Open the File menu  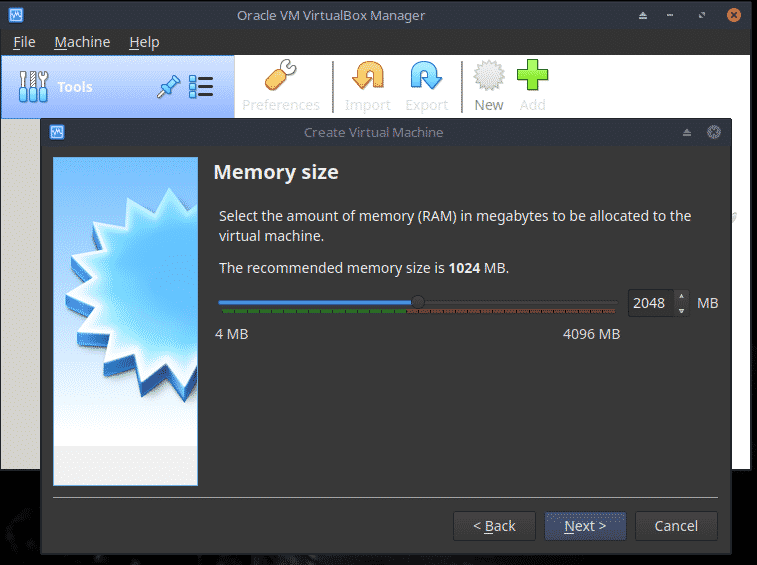(24, 42)
